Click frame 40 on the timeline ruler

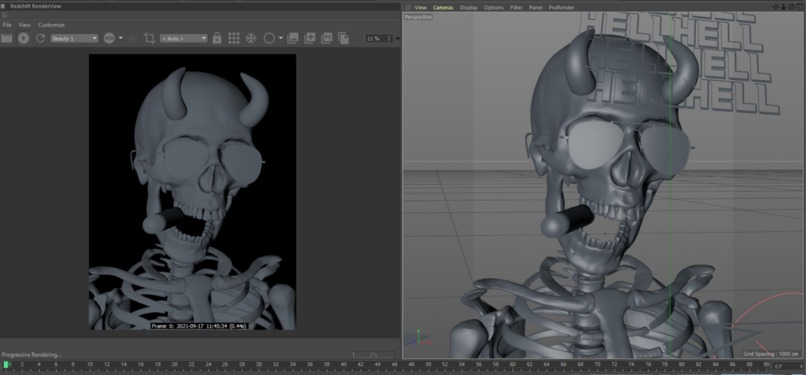coord(344,365)
